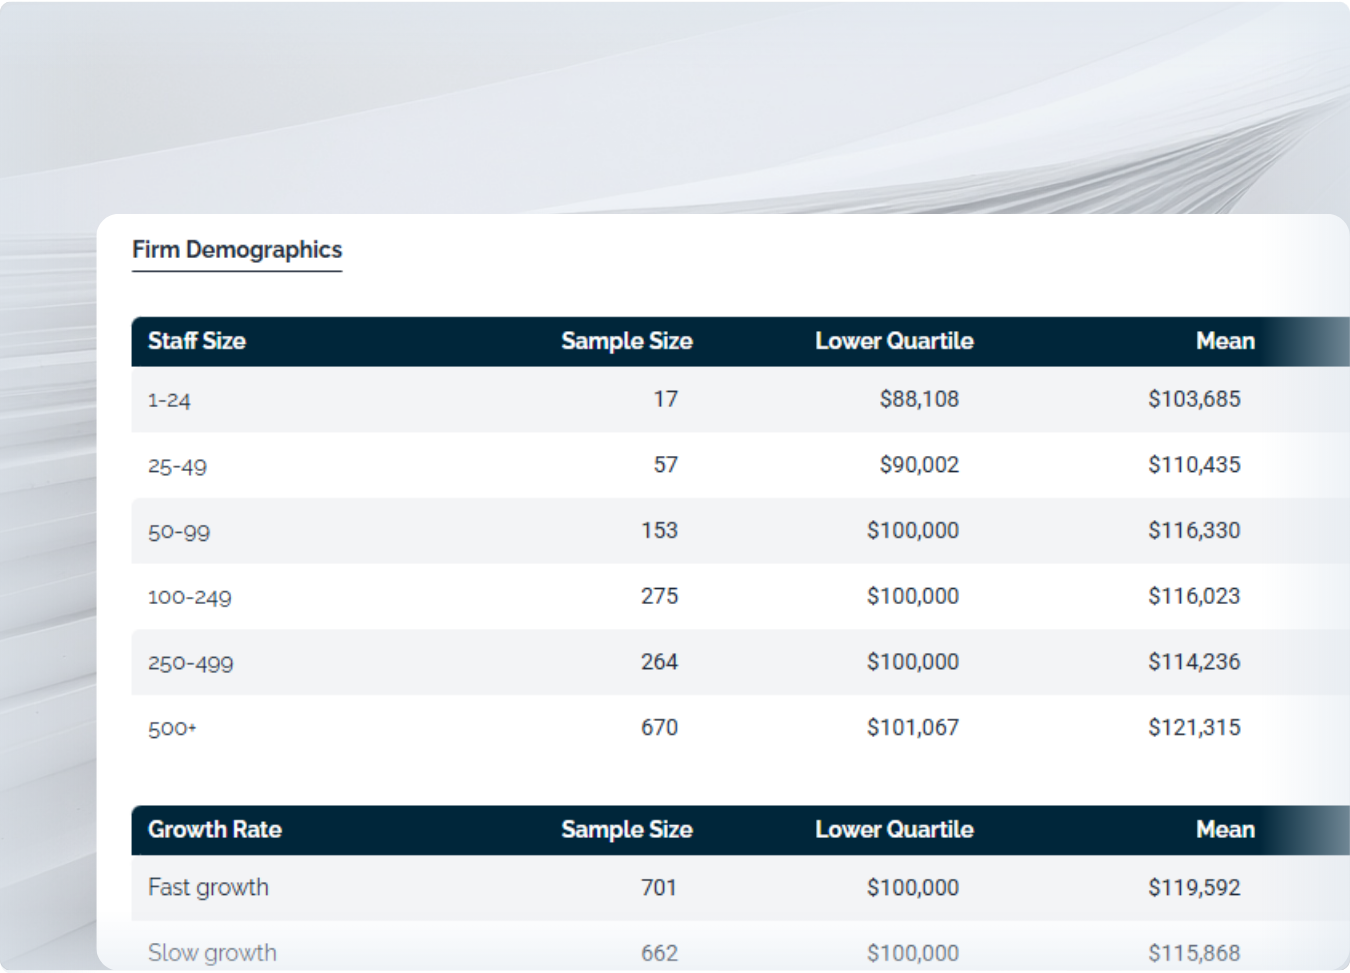Screen dimensions: 1350x973
Task: Click sample size value 264
Action: point(660,662)
